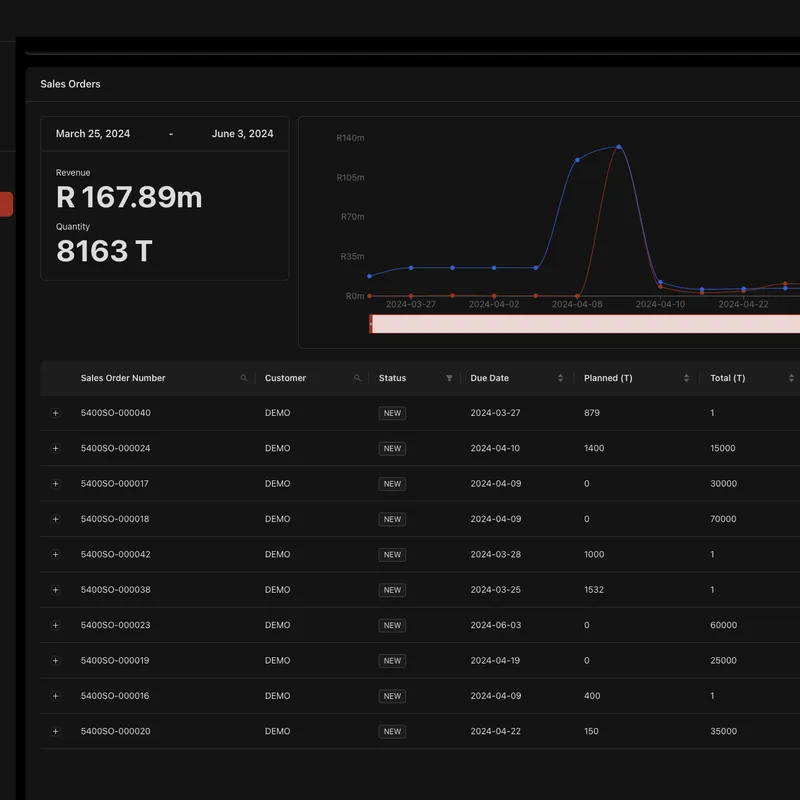This screenshot has width=800, height=800.
Task: Click the NEW status badge on 5400SO-000017
Action: (x=392, y=484)
